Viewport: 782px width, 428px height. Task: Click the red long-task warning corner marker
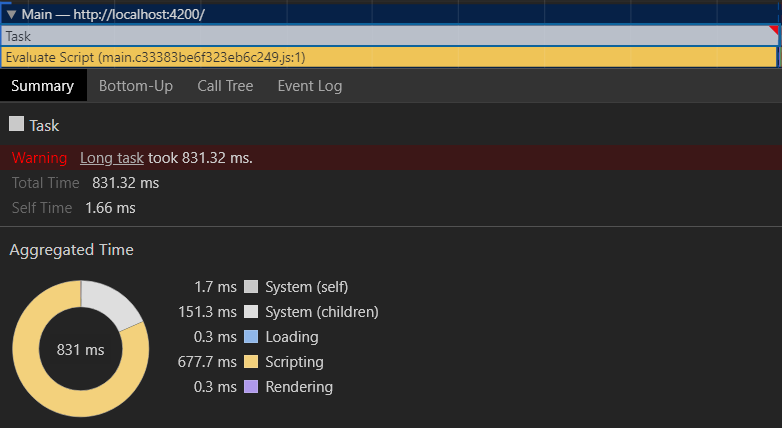point(774,30)
